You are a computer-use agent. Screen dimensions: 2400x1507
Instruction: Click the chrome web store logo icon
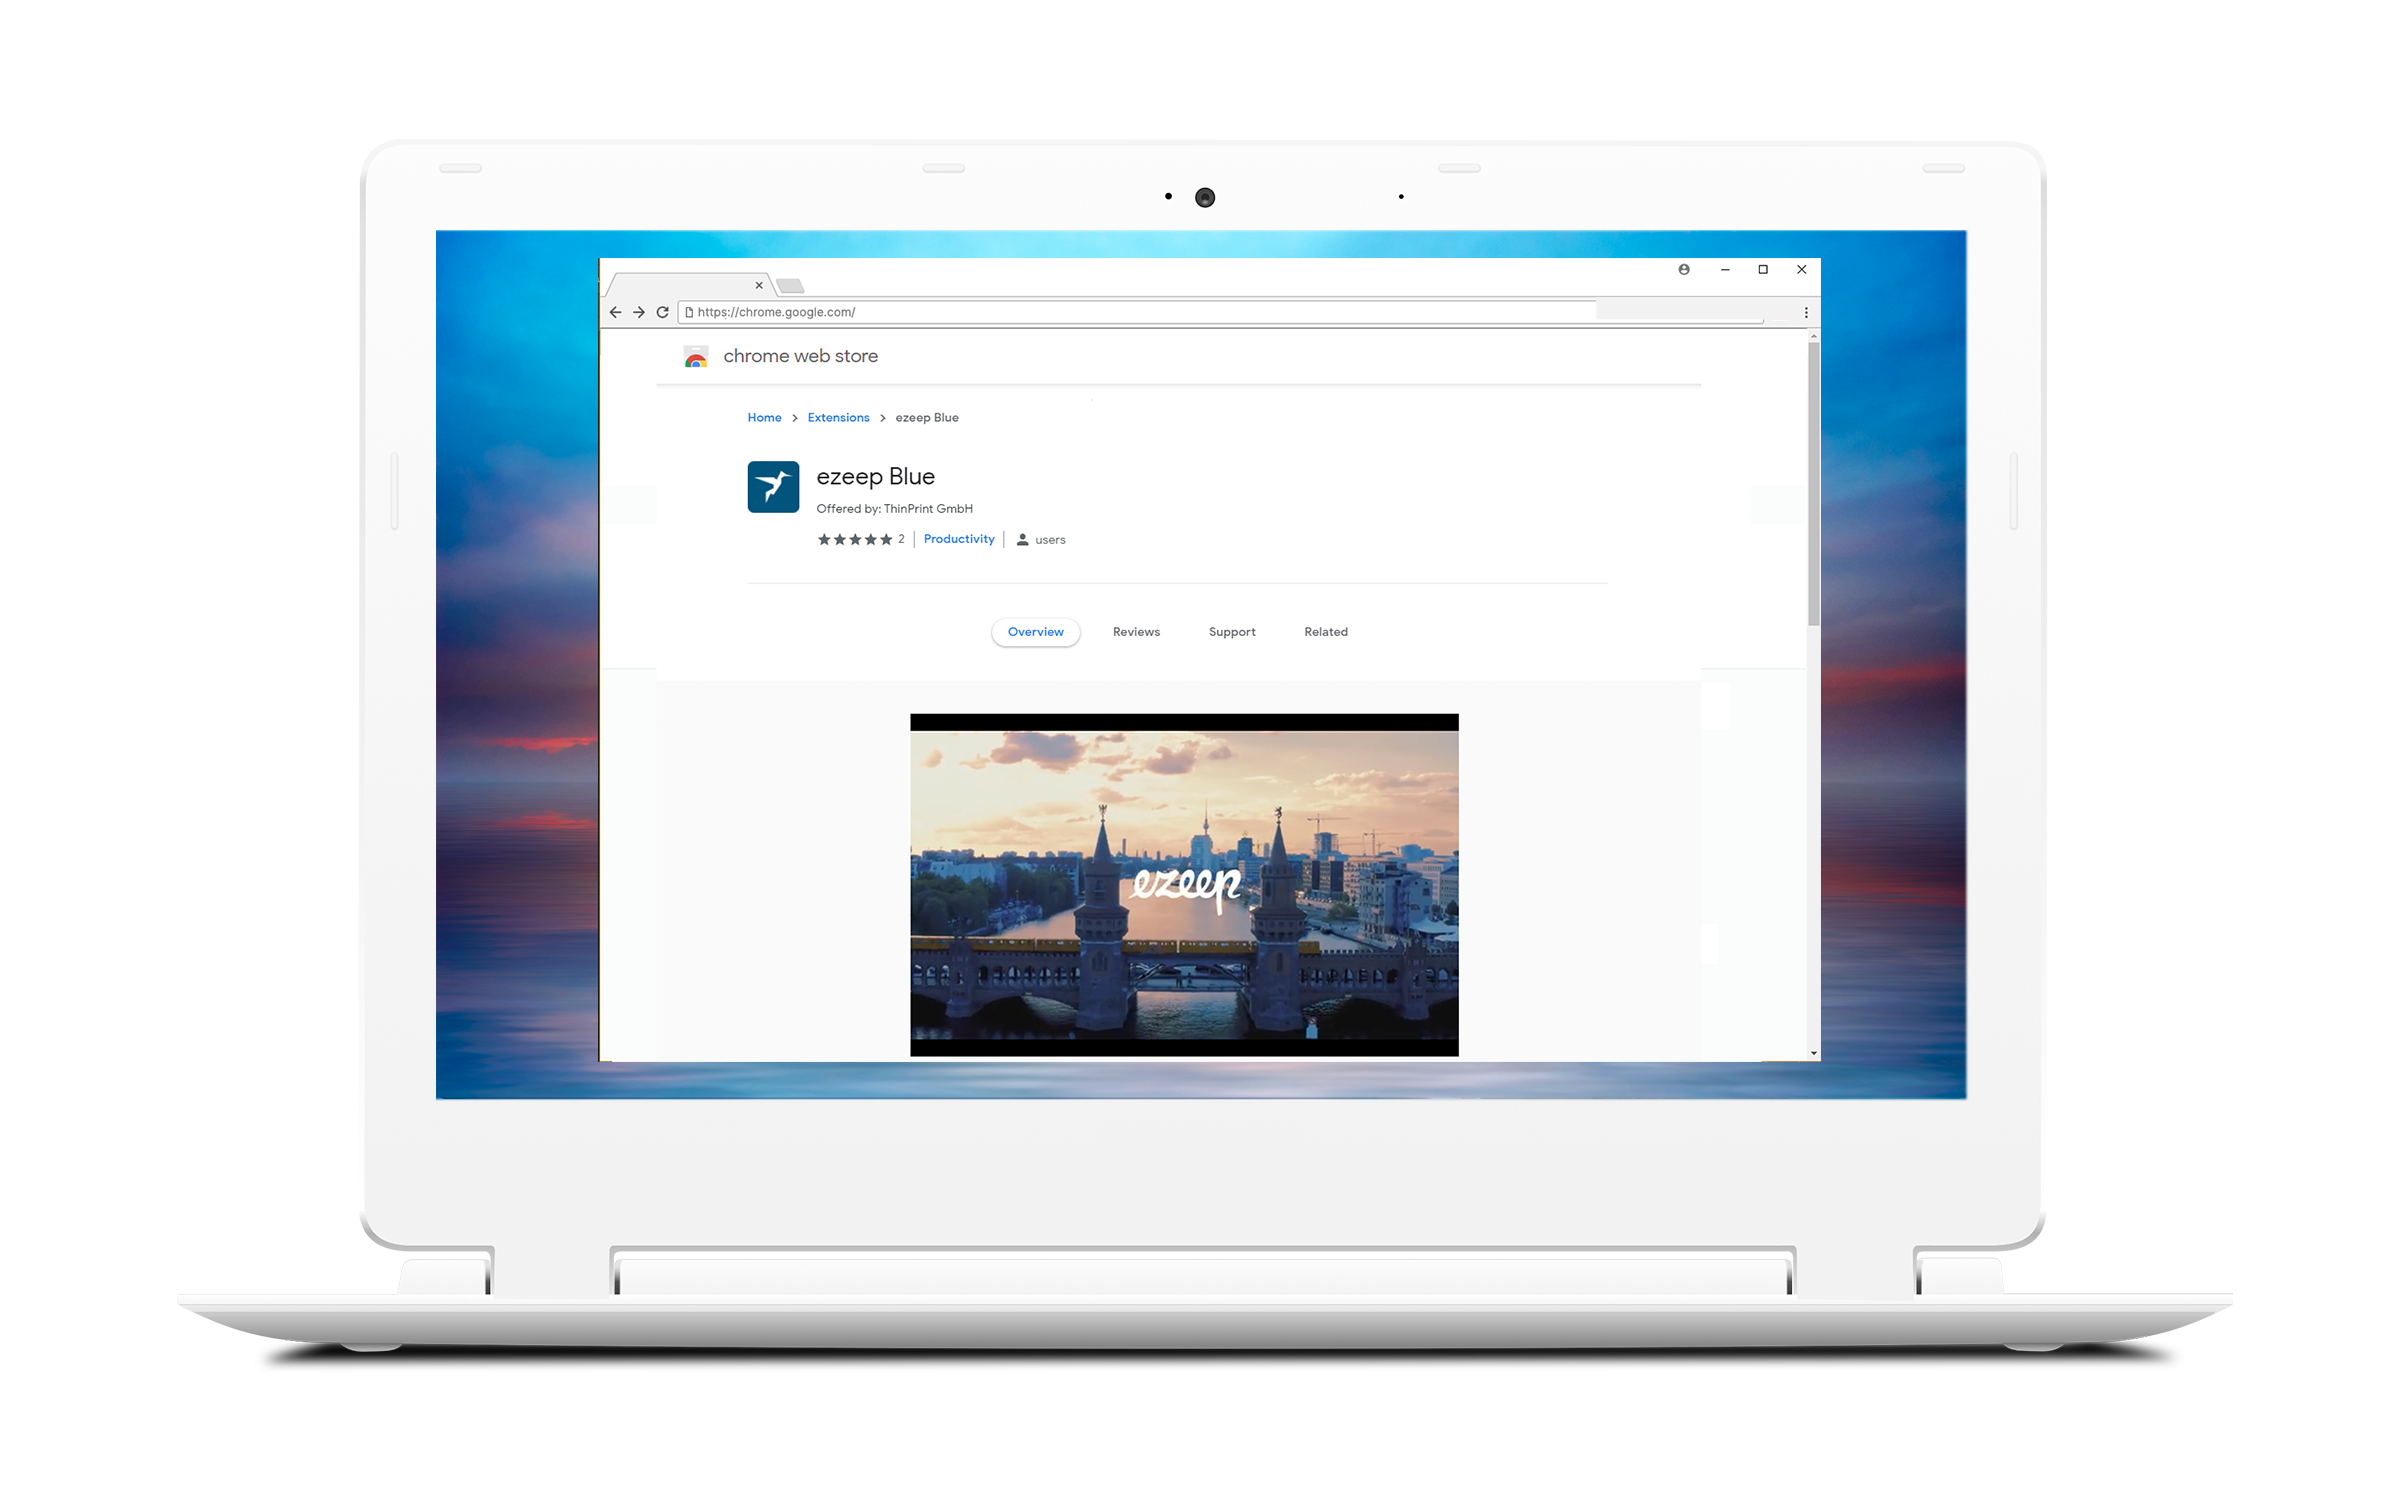(x=696, y=356)
